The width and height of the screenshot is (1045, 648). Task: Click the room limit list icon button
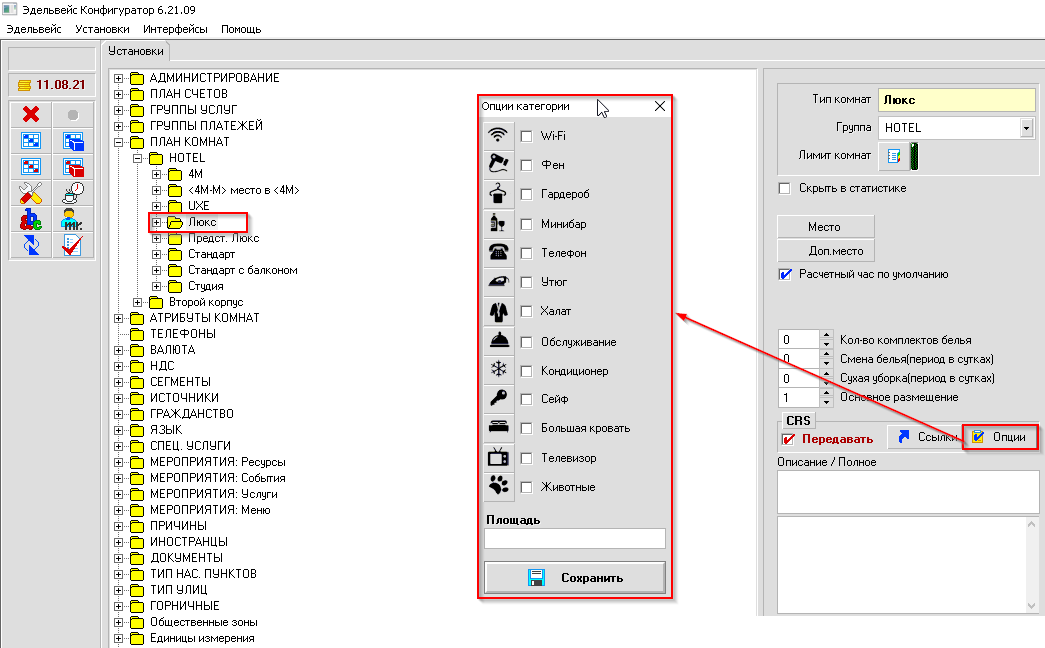pyautogui.click(x=894, y=156)
